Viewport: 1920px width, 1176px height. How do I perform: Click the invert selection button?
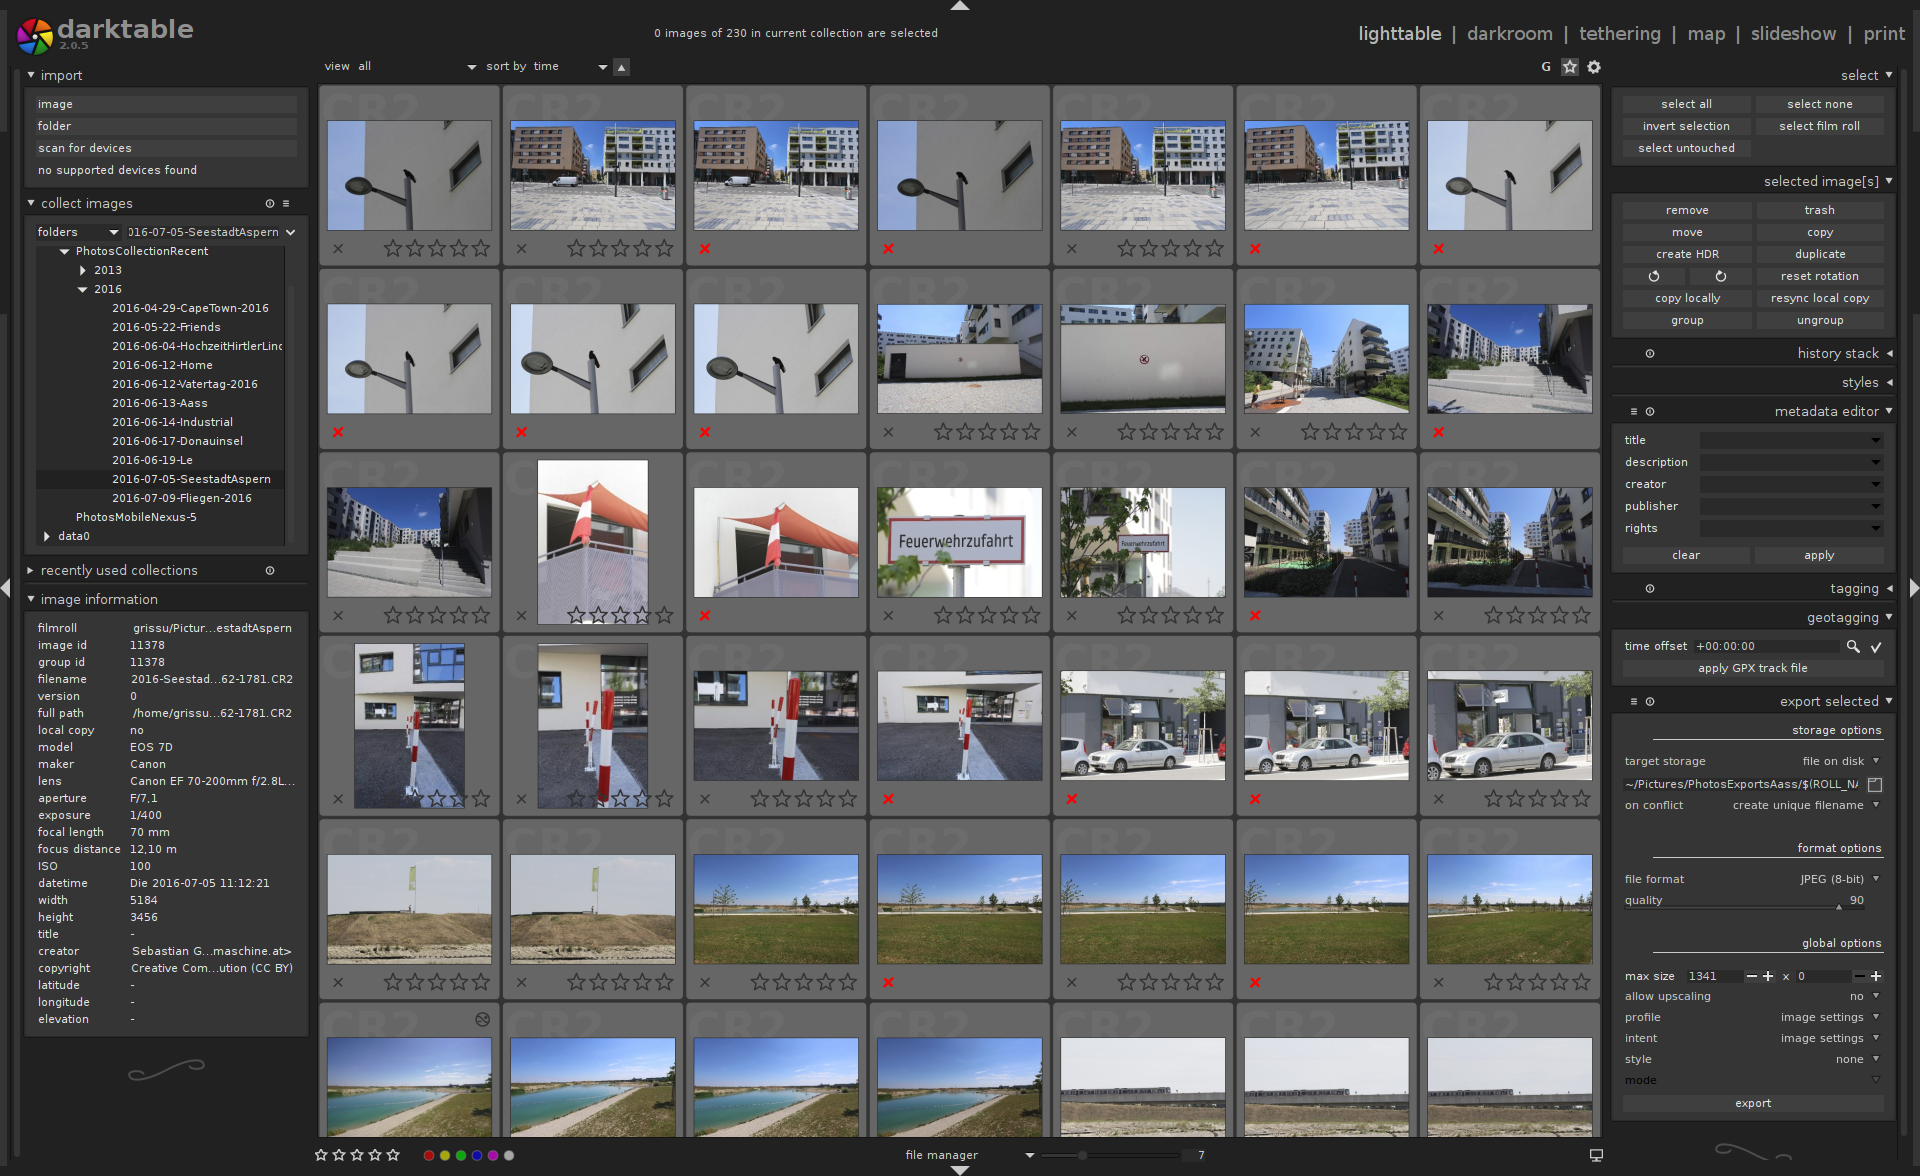pyautogui.click(x=1686, y=126)
